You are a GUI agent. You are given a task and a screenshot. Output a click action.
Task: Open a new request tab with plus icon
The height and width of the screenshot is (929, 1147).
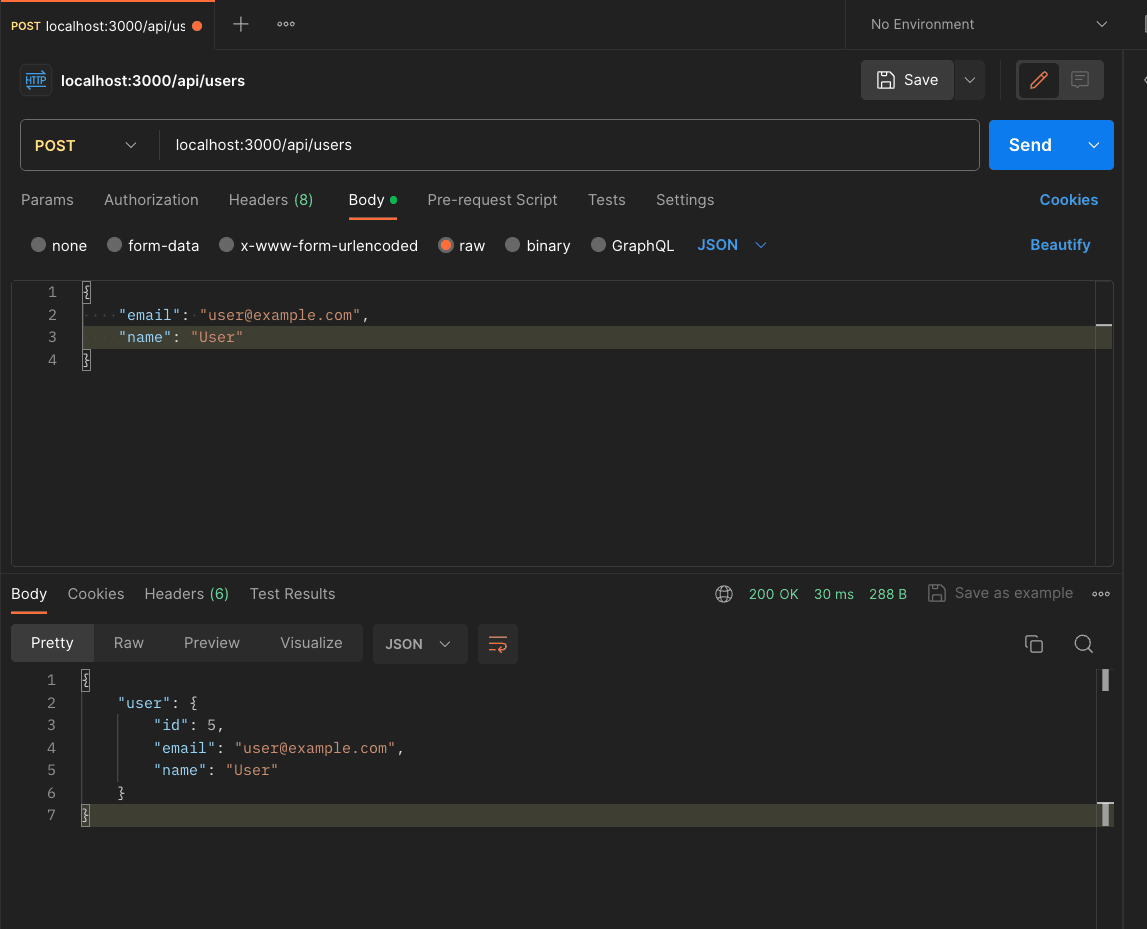(x=241, y=24)
